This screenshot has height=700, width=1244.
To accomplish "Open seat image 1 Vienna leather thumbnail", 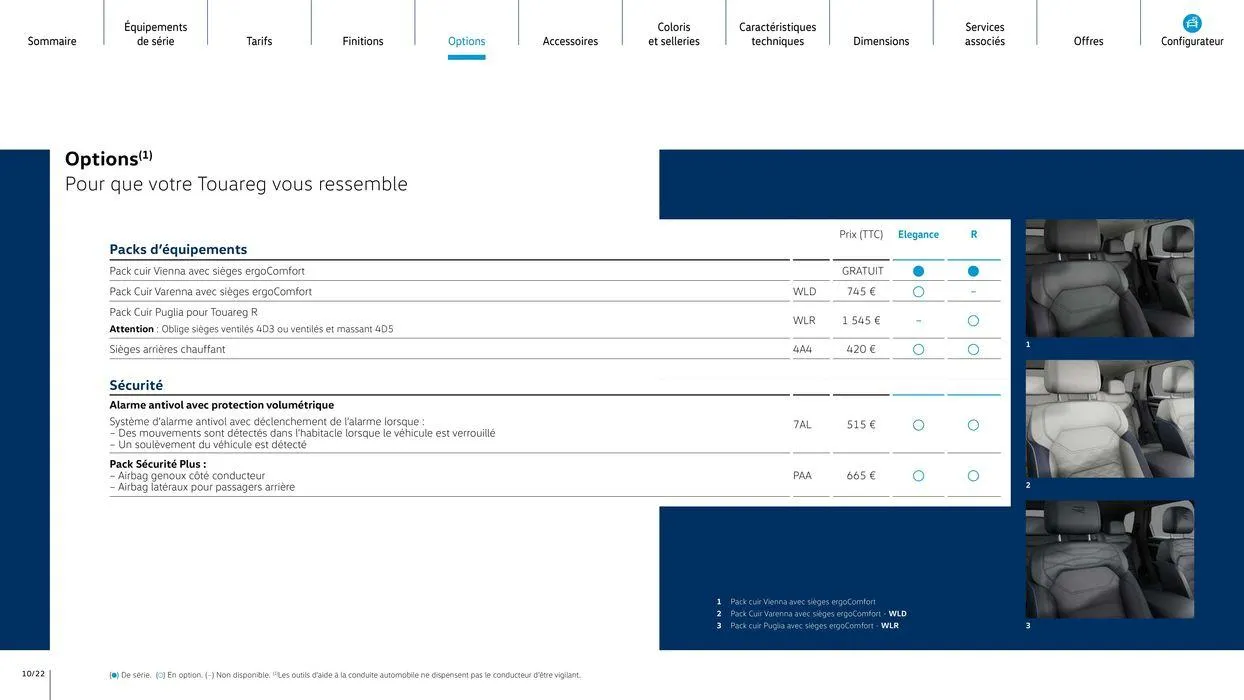I will [1110, 278].
